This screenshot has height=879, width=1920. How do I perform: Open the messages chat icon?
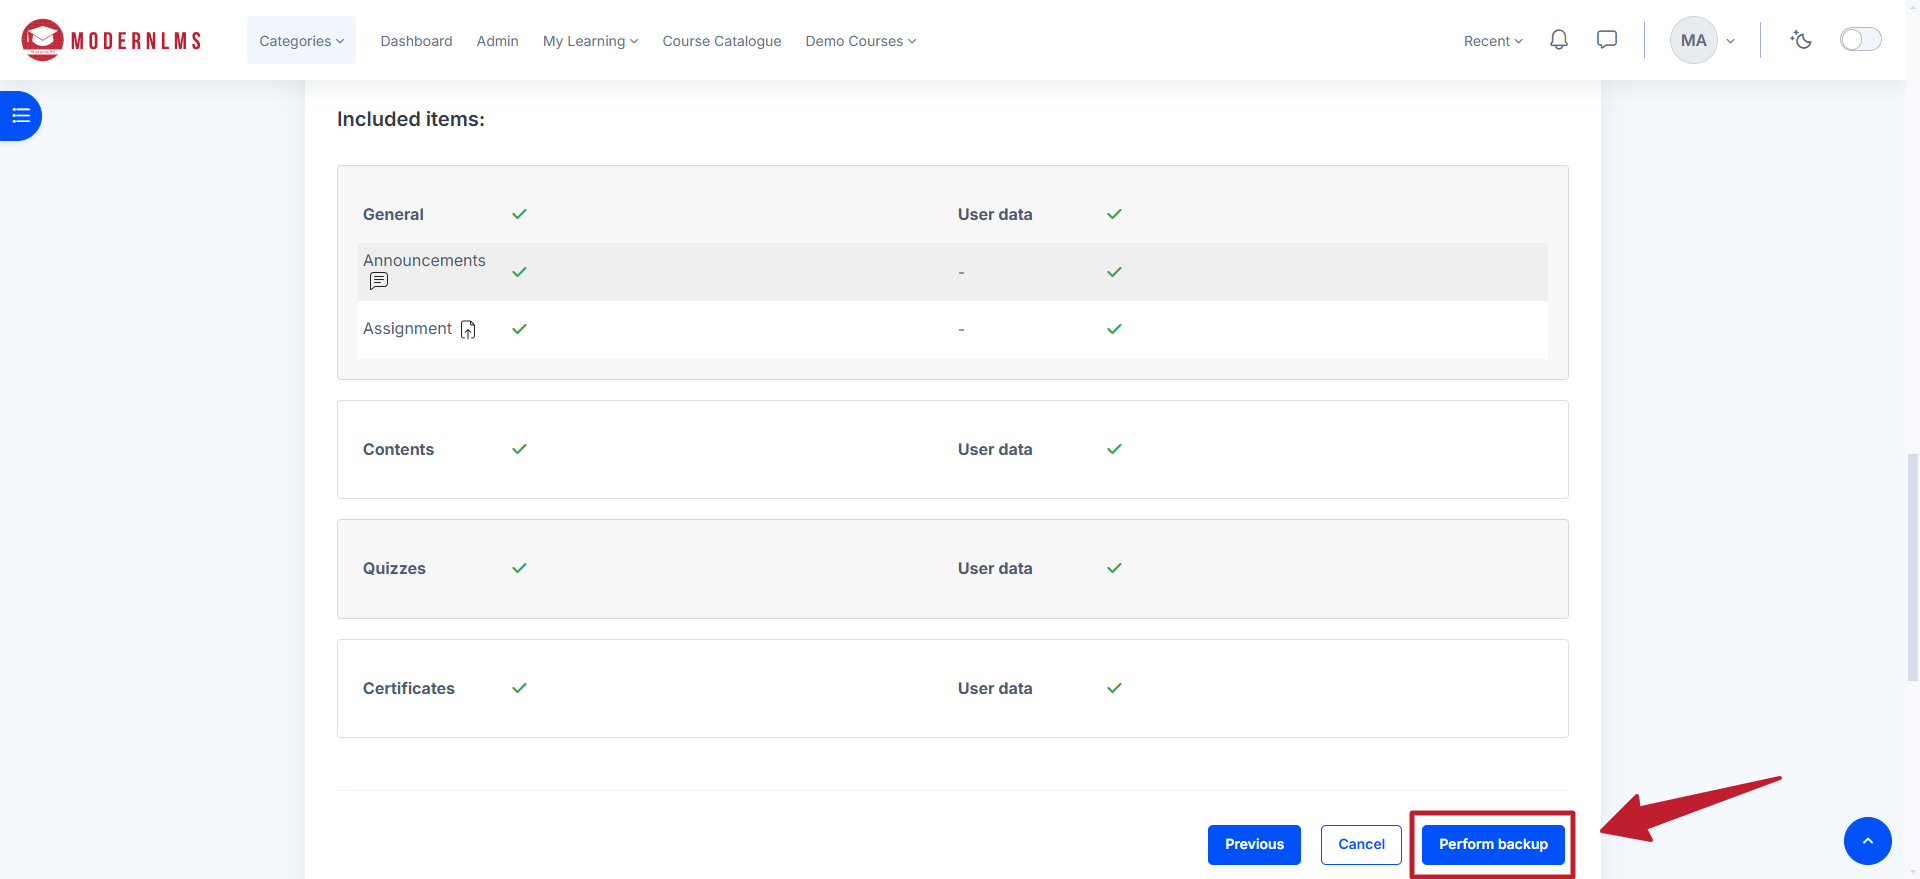1607,40
